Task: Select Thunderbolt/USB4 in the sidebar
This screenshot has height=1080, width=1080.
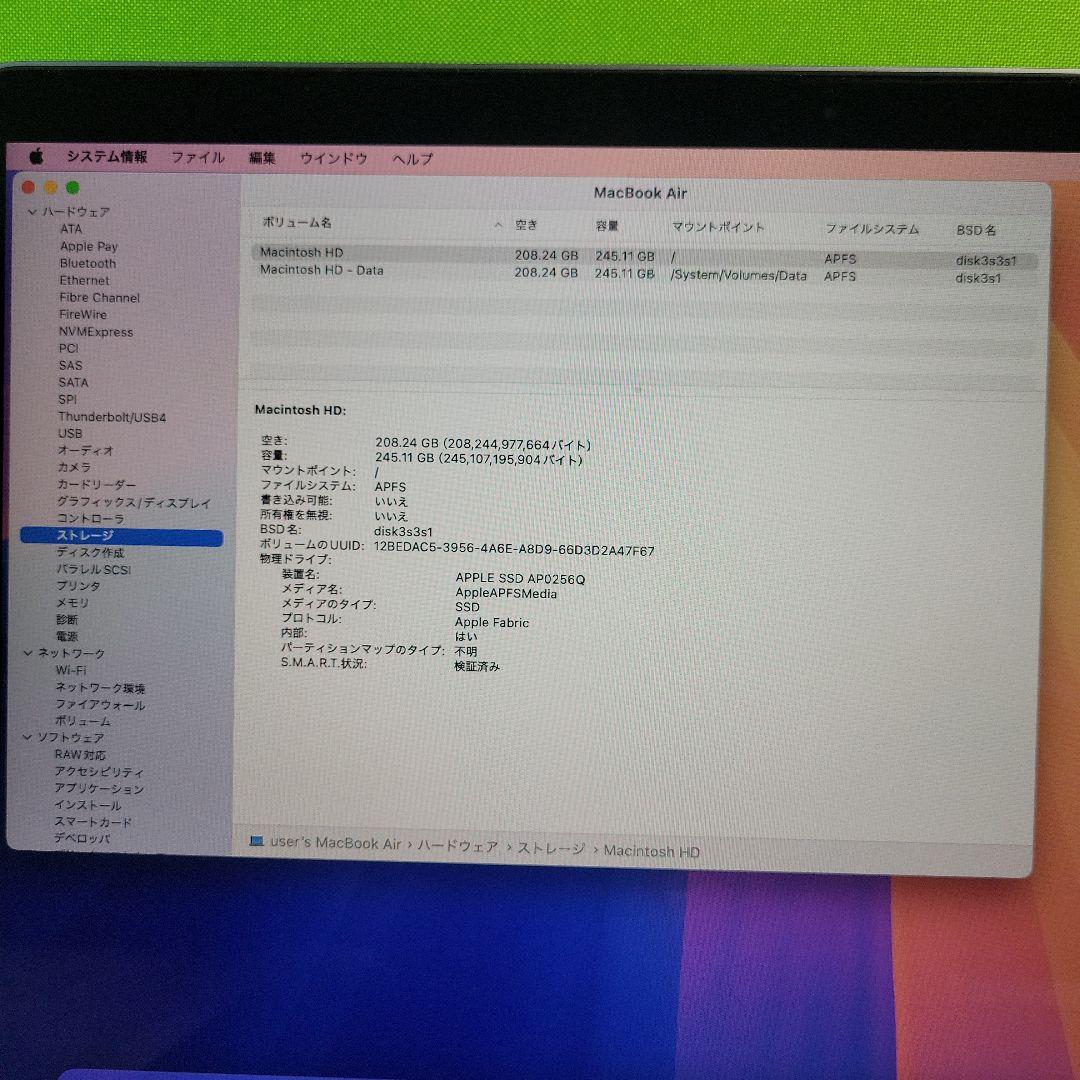Action: click(114, 416)
